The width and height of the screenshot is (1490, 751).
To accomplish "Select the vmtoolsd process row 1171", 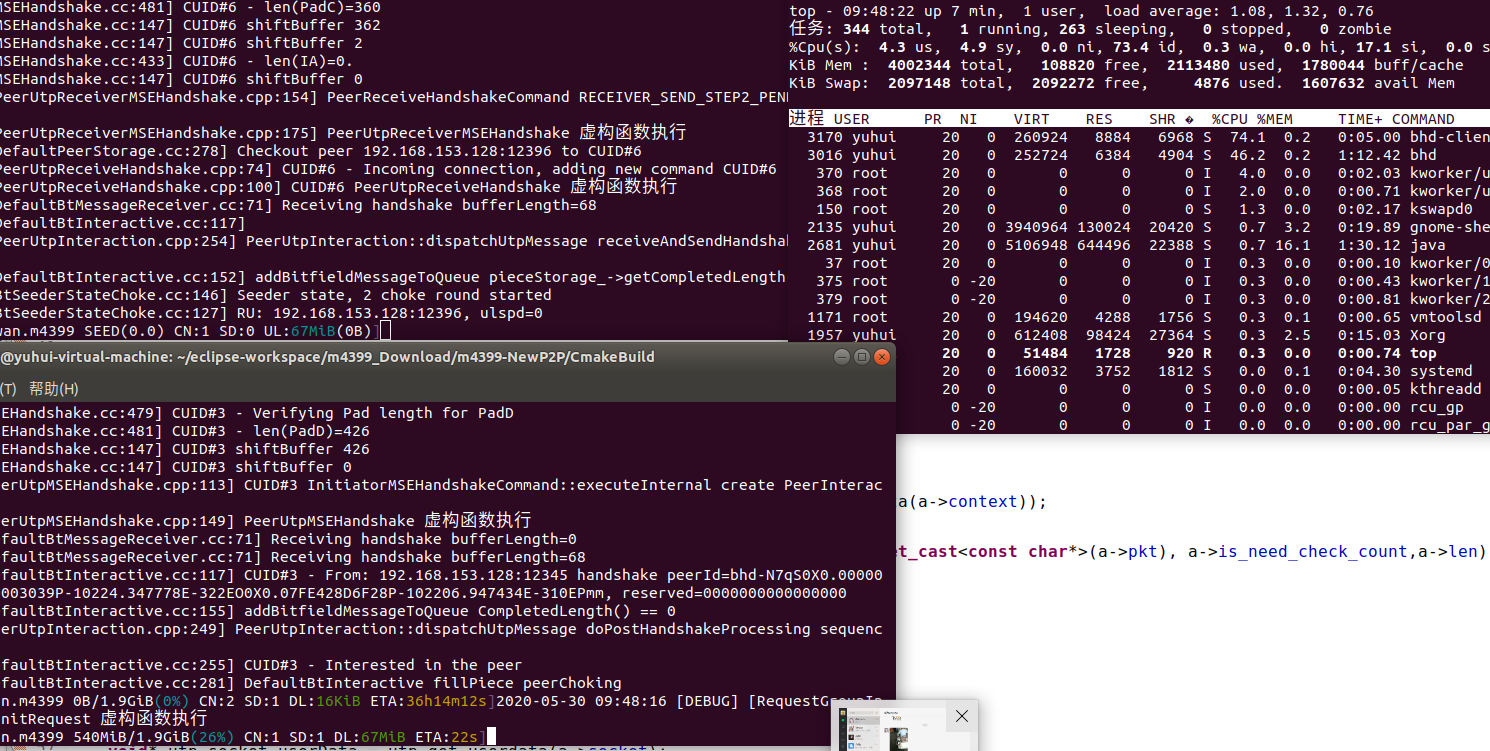I will [1139, 317].
